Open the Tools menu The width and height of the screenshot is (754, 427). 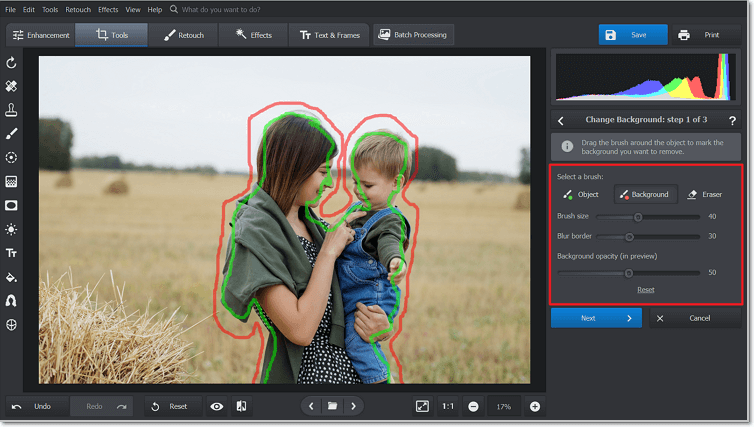50,10
